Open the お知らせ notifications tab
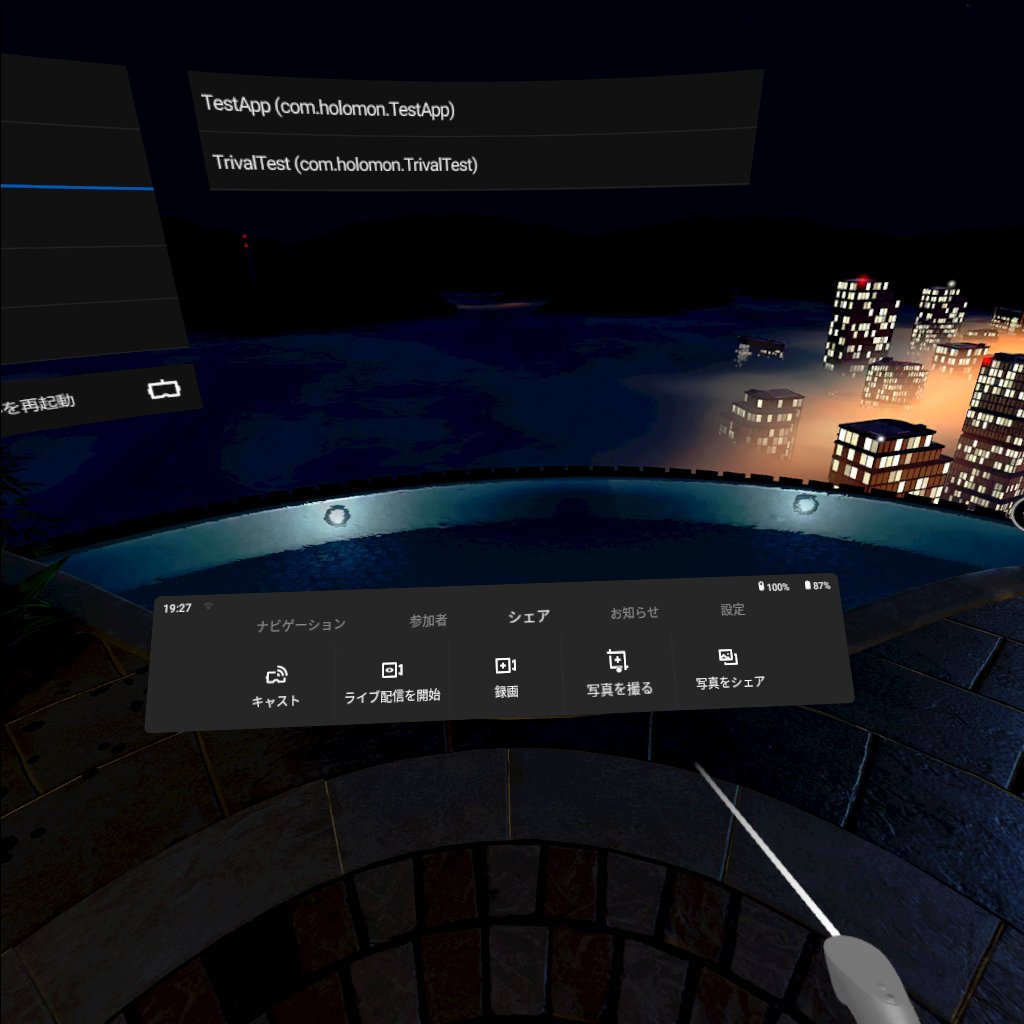This screenshot has width=1024, height=1024. [634, 613]
